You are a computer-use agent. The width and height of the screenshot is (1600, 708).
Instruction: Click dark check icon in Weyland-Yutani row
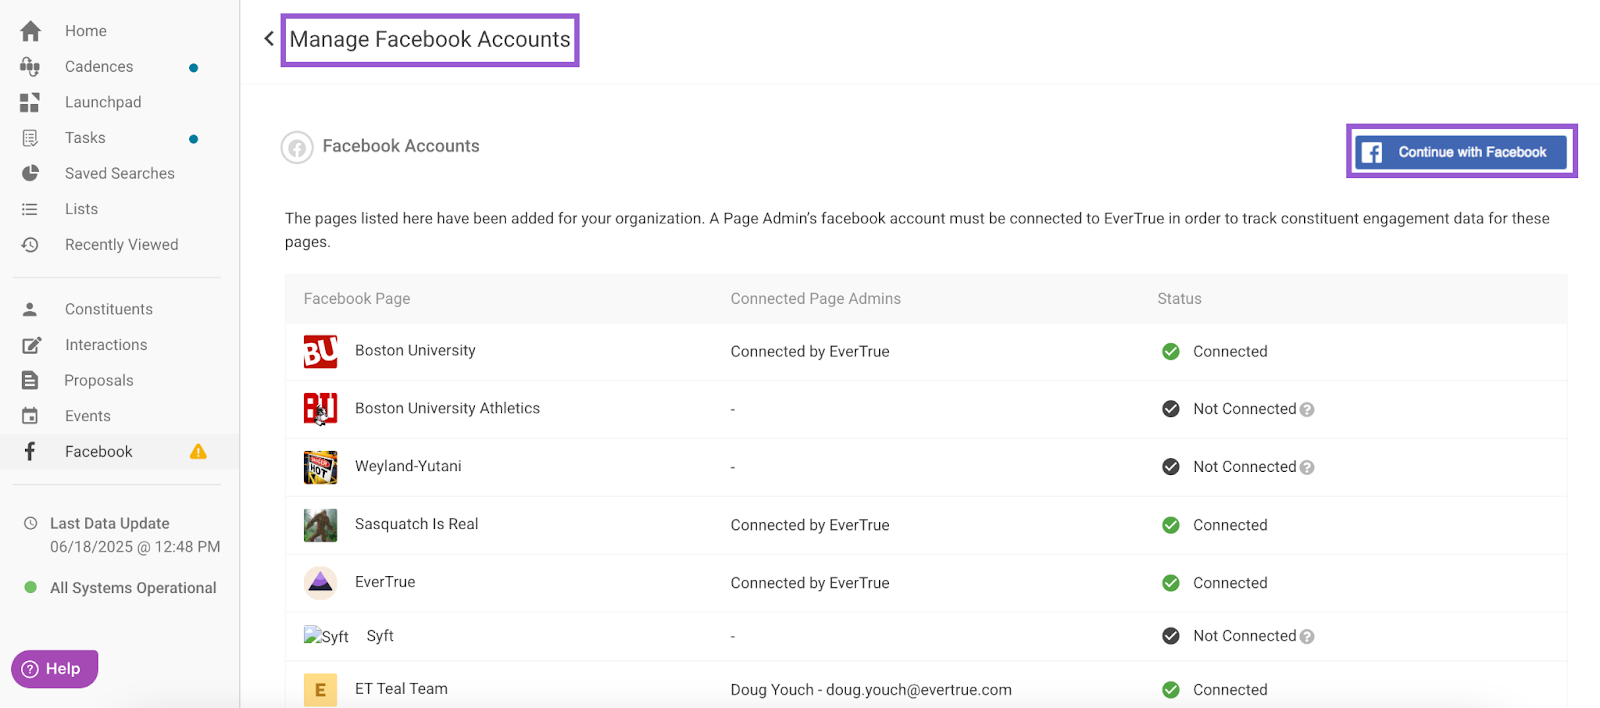1171,467
